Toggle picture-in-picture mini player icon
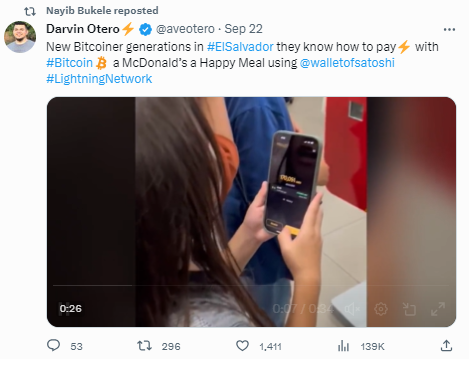Viewport: 469px width, 369px height. tap(409, 309)
